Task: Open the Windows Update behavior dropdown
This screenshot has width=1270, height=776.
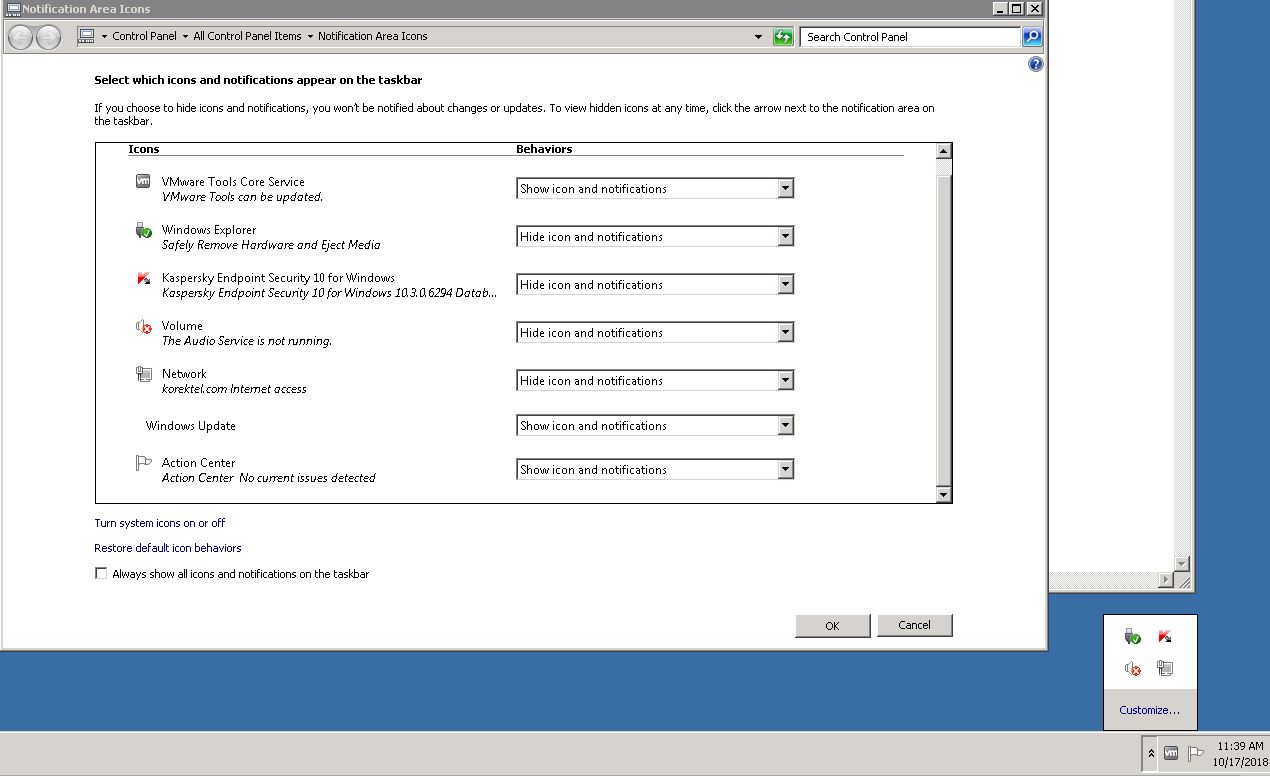Action: 654,426
